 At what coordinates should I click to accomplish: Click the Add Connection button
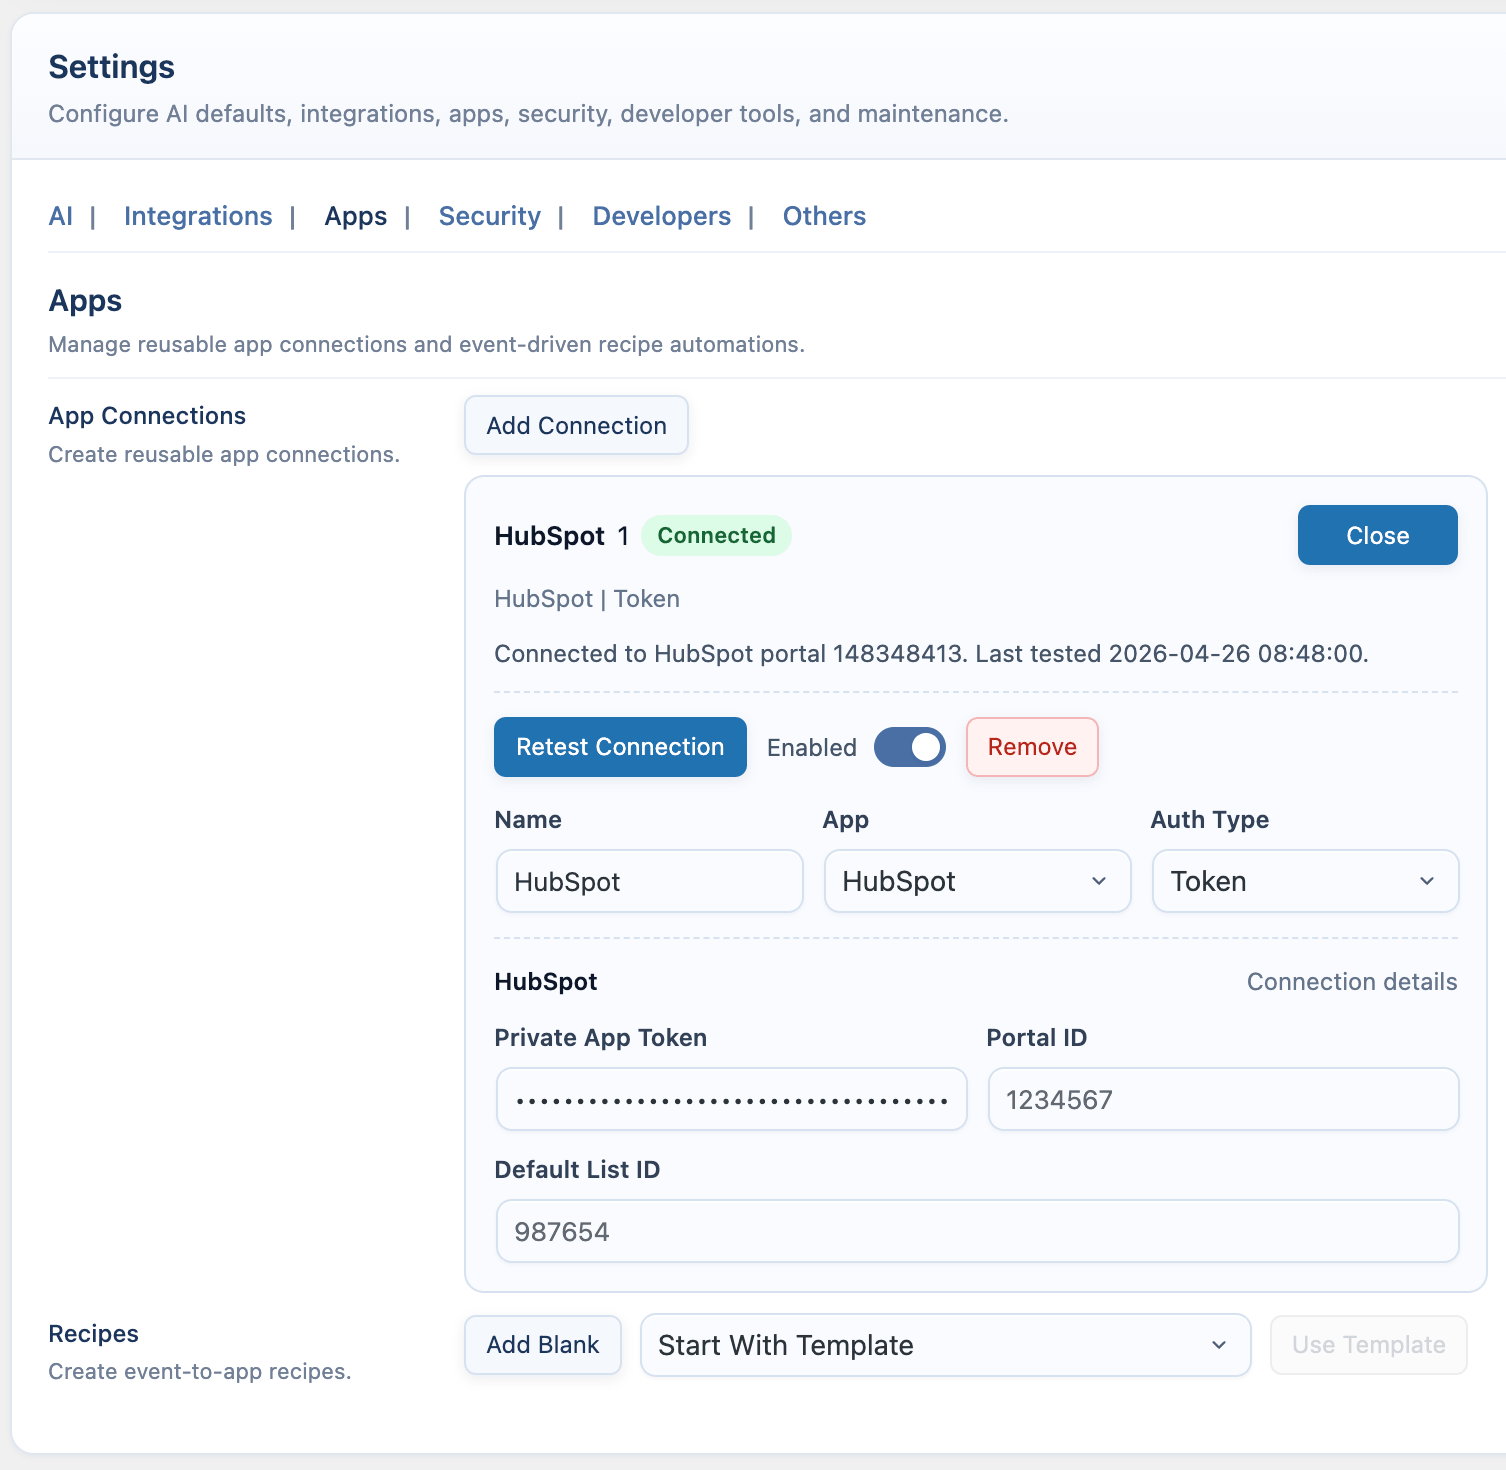[576, 425]
